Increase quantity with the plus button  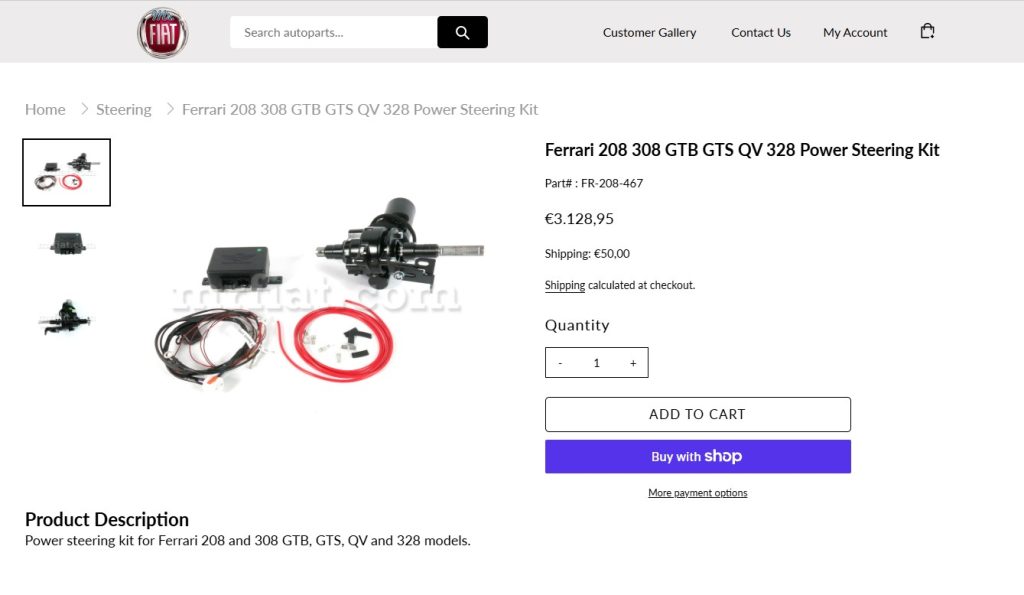(633, 363)
